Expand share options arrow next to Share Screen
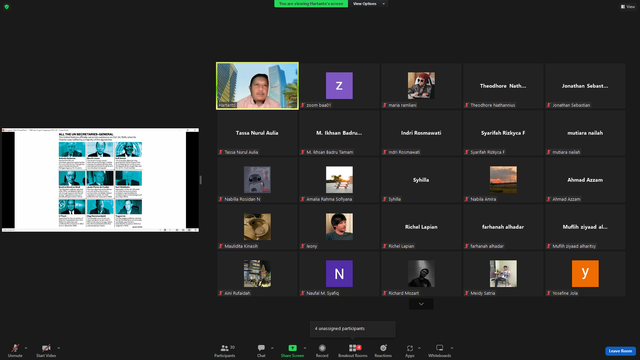 [x=305, y=348]
